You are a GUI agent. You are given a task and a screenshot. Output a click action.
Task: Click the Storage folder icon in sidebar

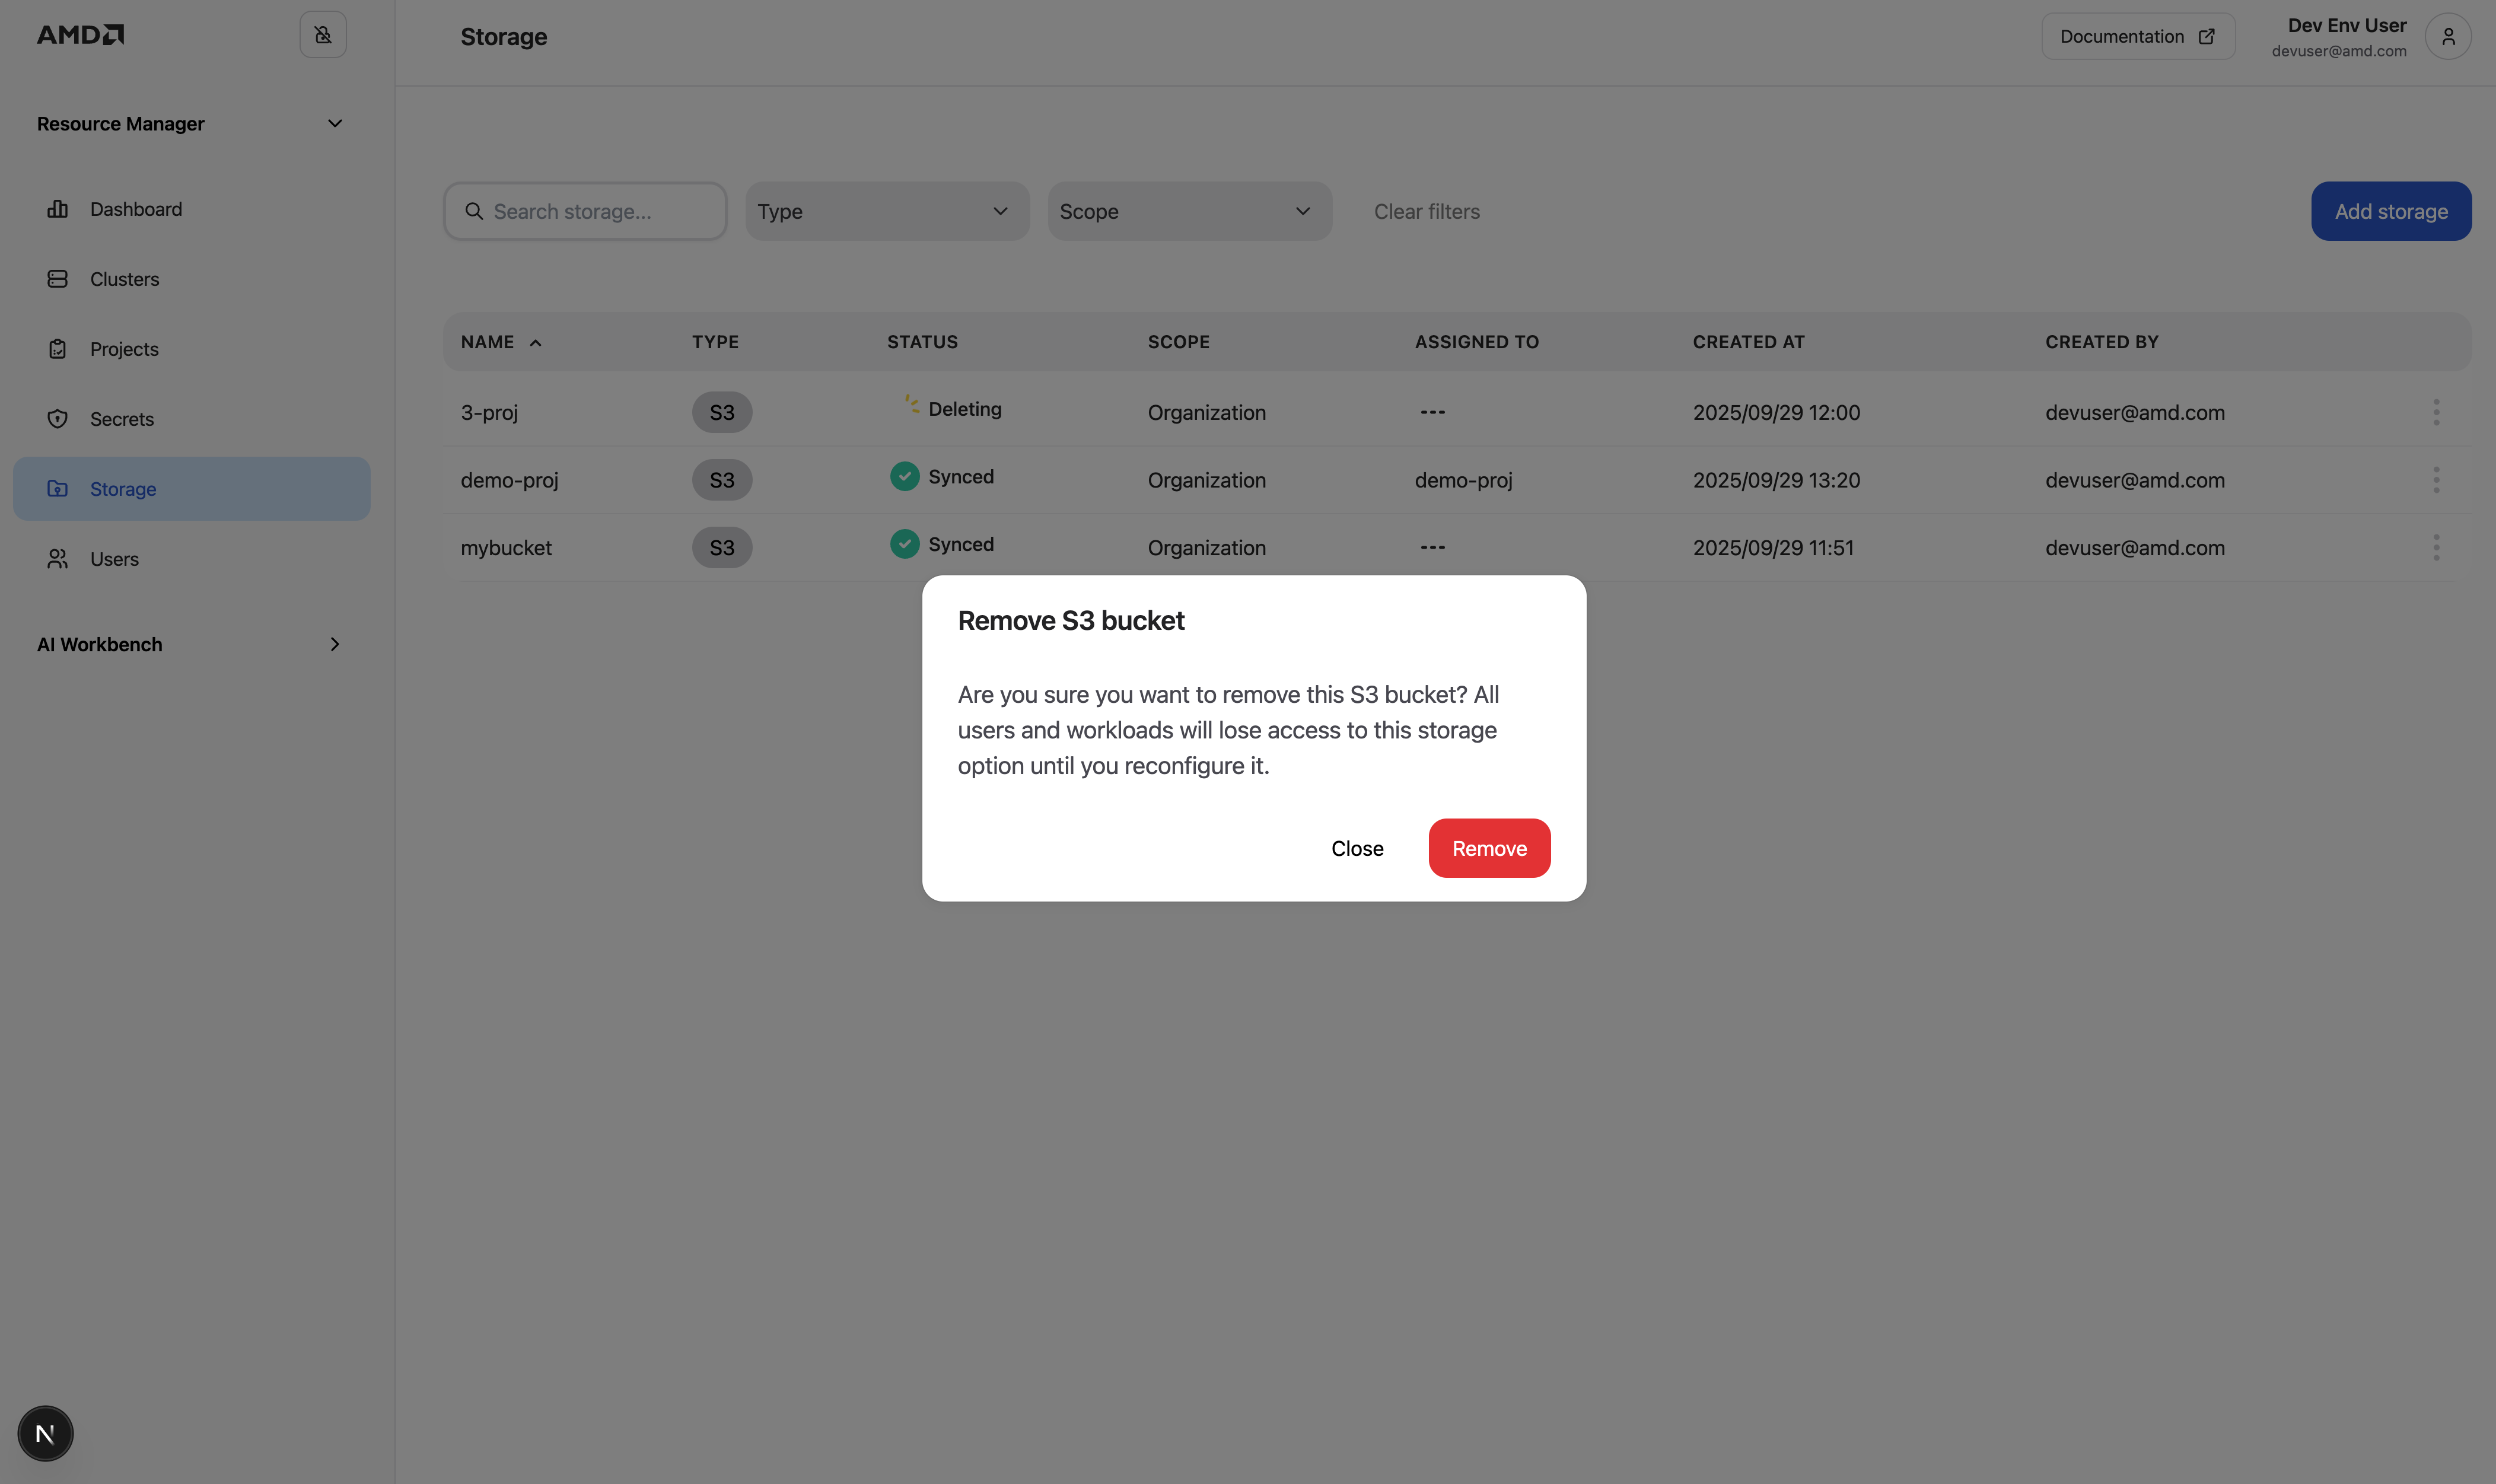[57, 489]
